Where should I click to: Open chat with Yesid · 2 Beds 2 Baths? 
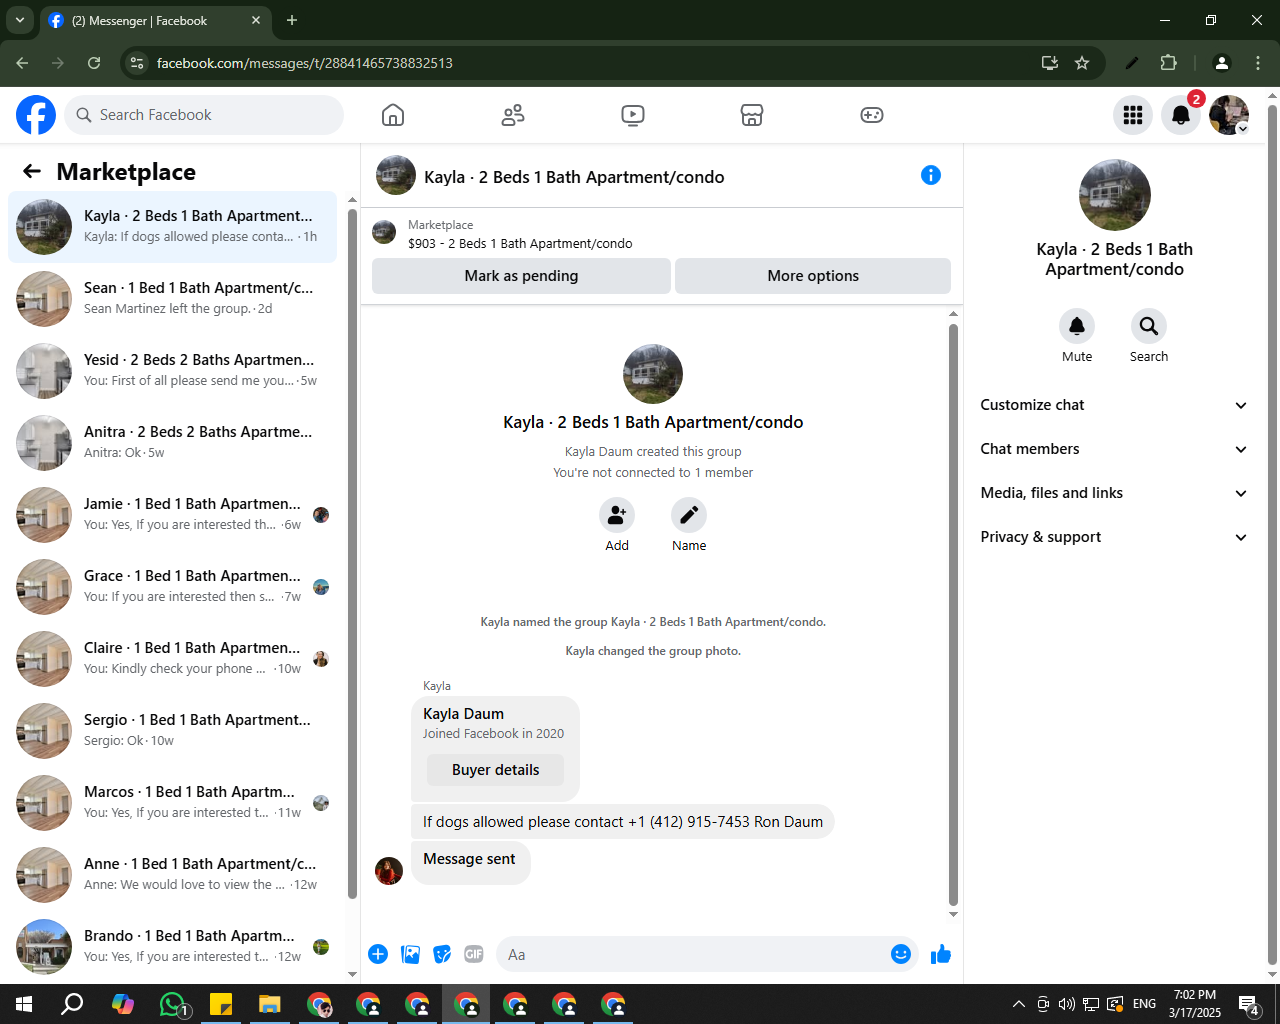pyautogui.click(x=172, y=371)
